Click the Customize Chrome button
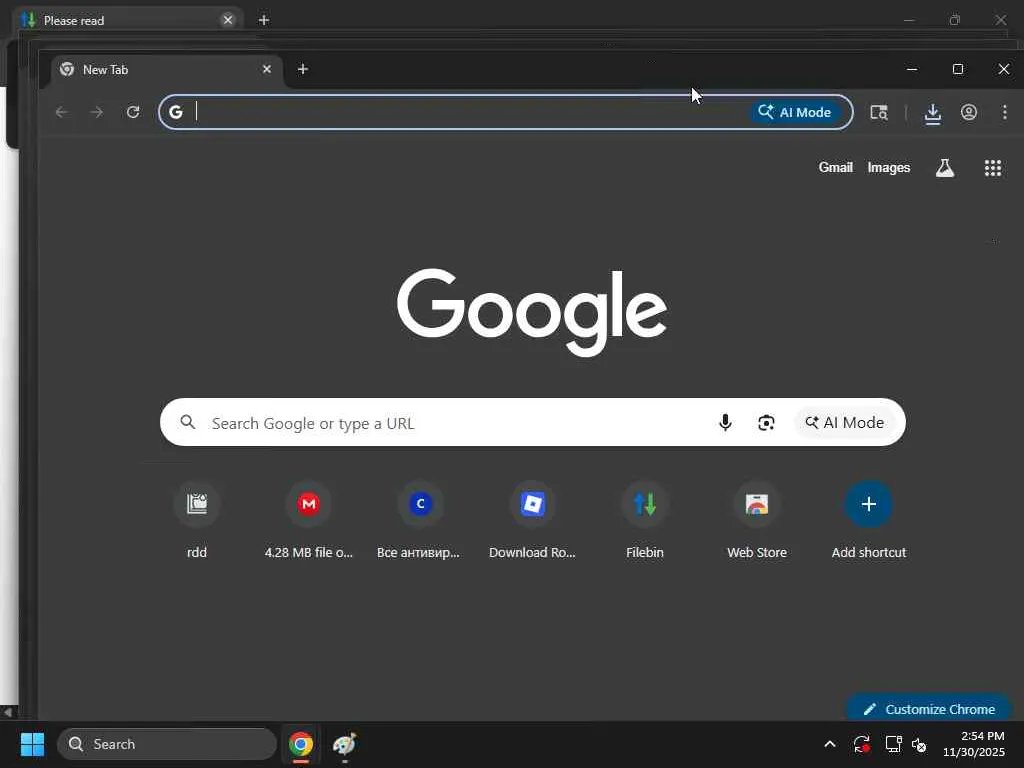Viewport: 1024px width, 768px height. 929,709
